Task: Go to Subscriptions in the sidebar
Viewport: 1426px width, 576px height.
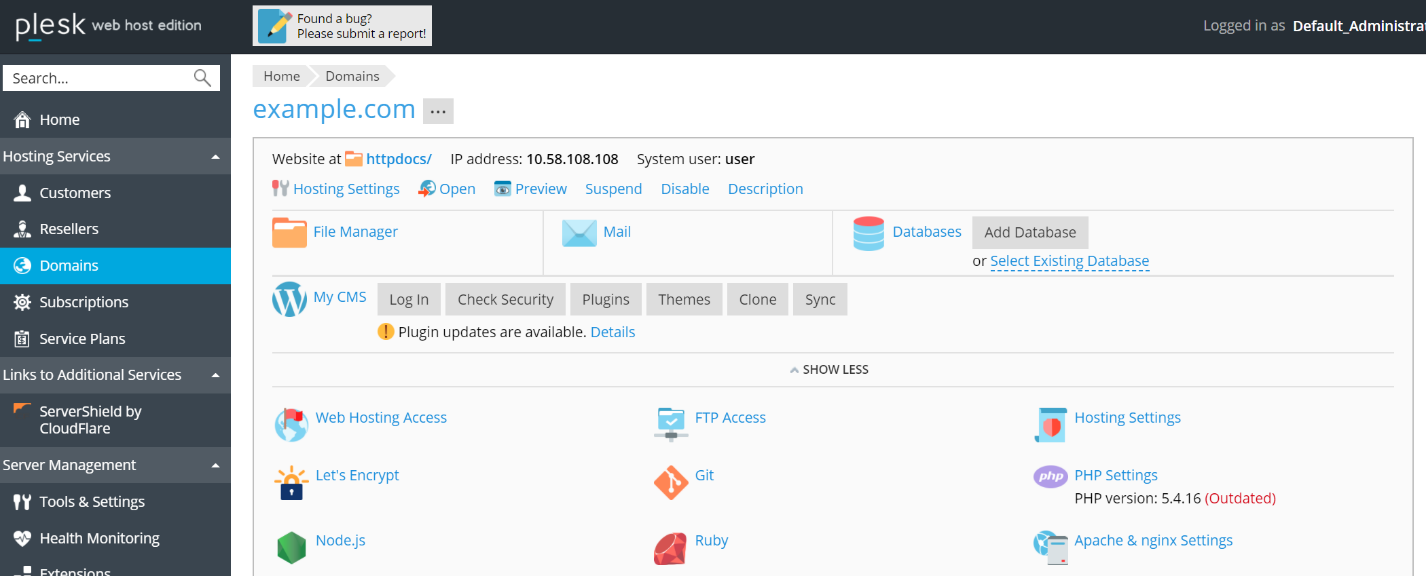Action: pyautogui.click(x=84, y=302)
